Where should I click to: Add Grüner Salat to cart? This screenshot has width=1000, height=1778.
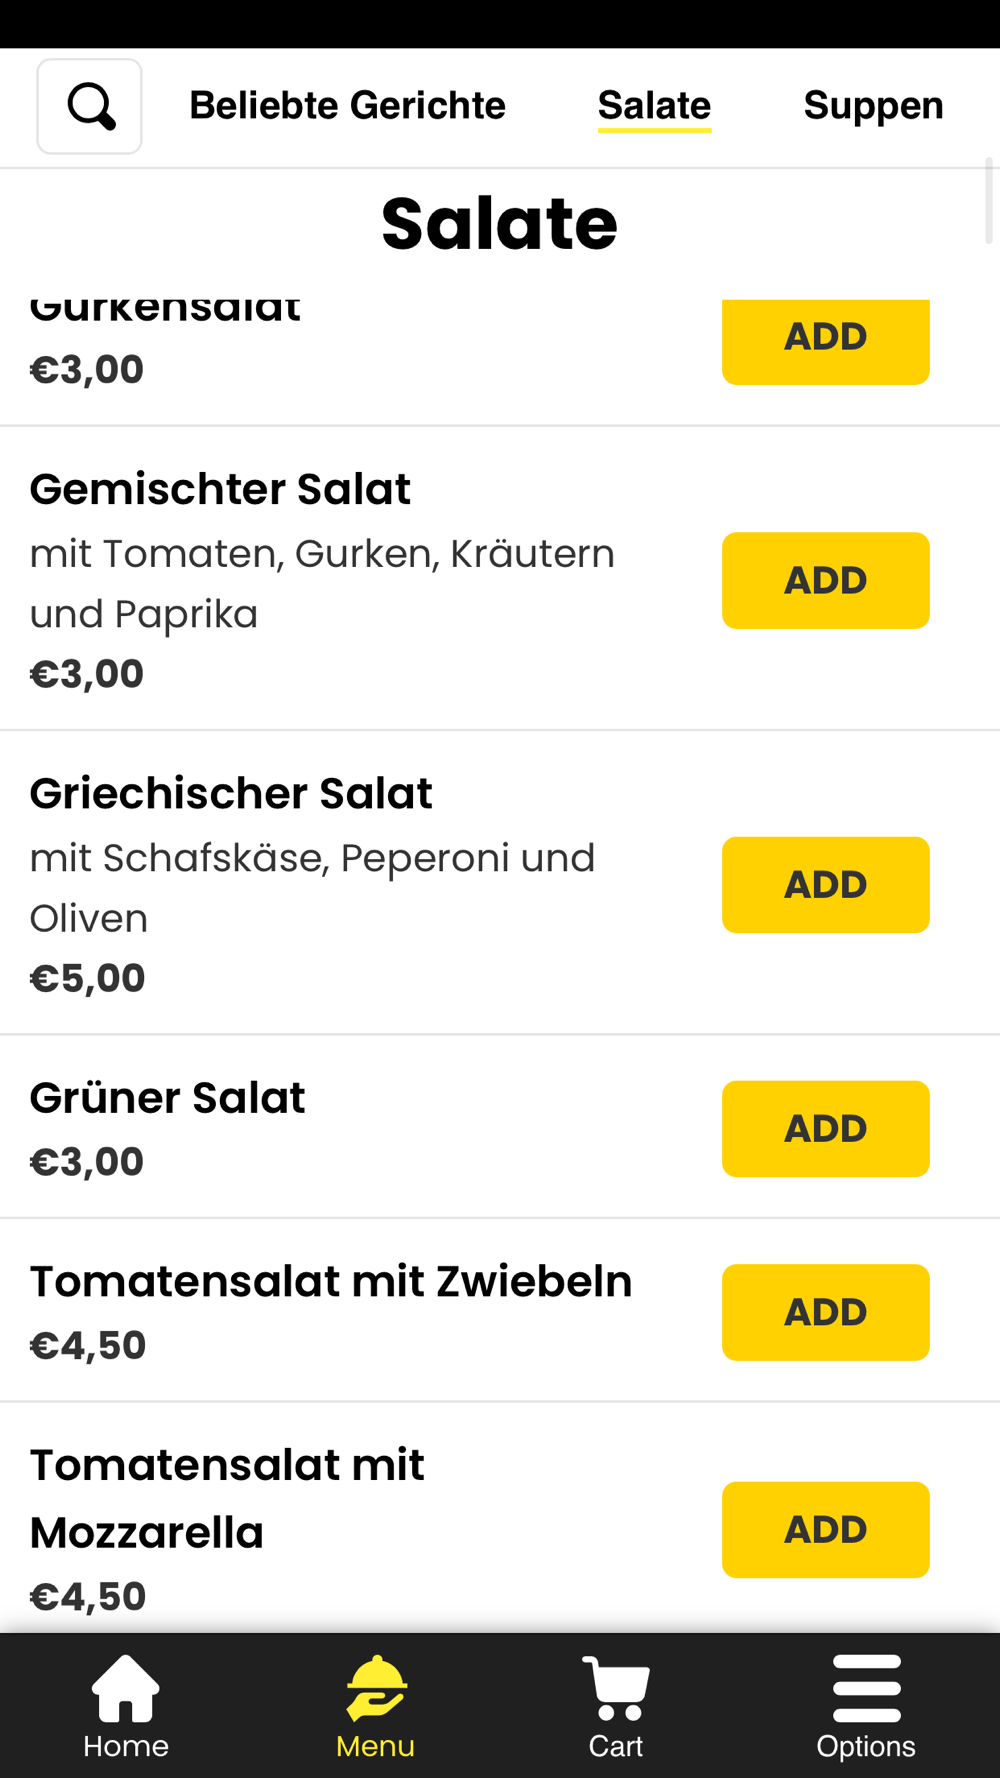pos(826,1129)
